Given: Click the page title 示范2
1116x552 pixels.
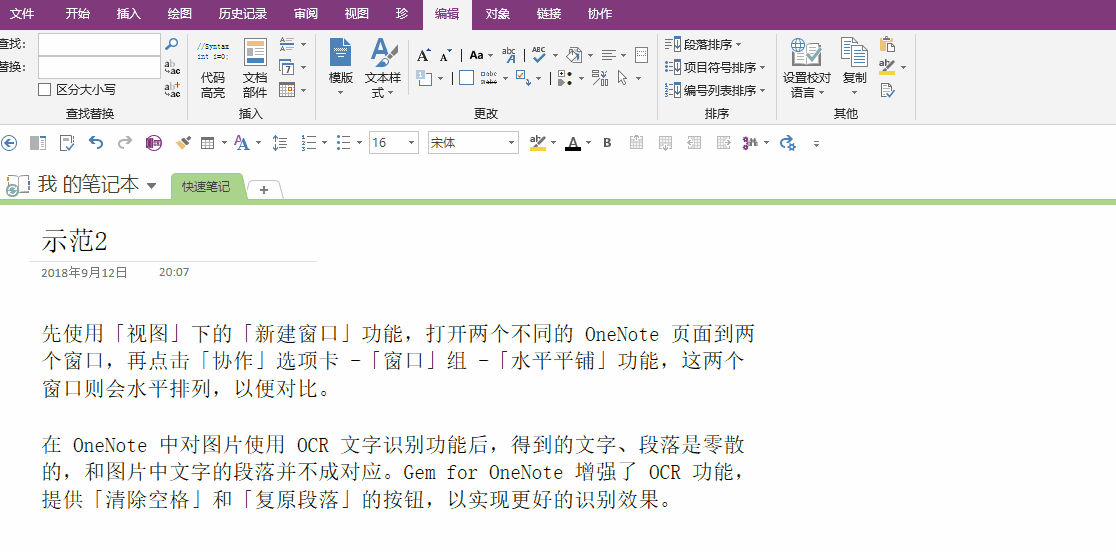Looking at the screenshot, I should tap(74, 241).
